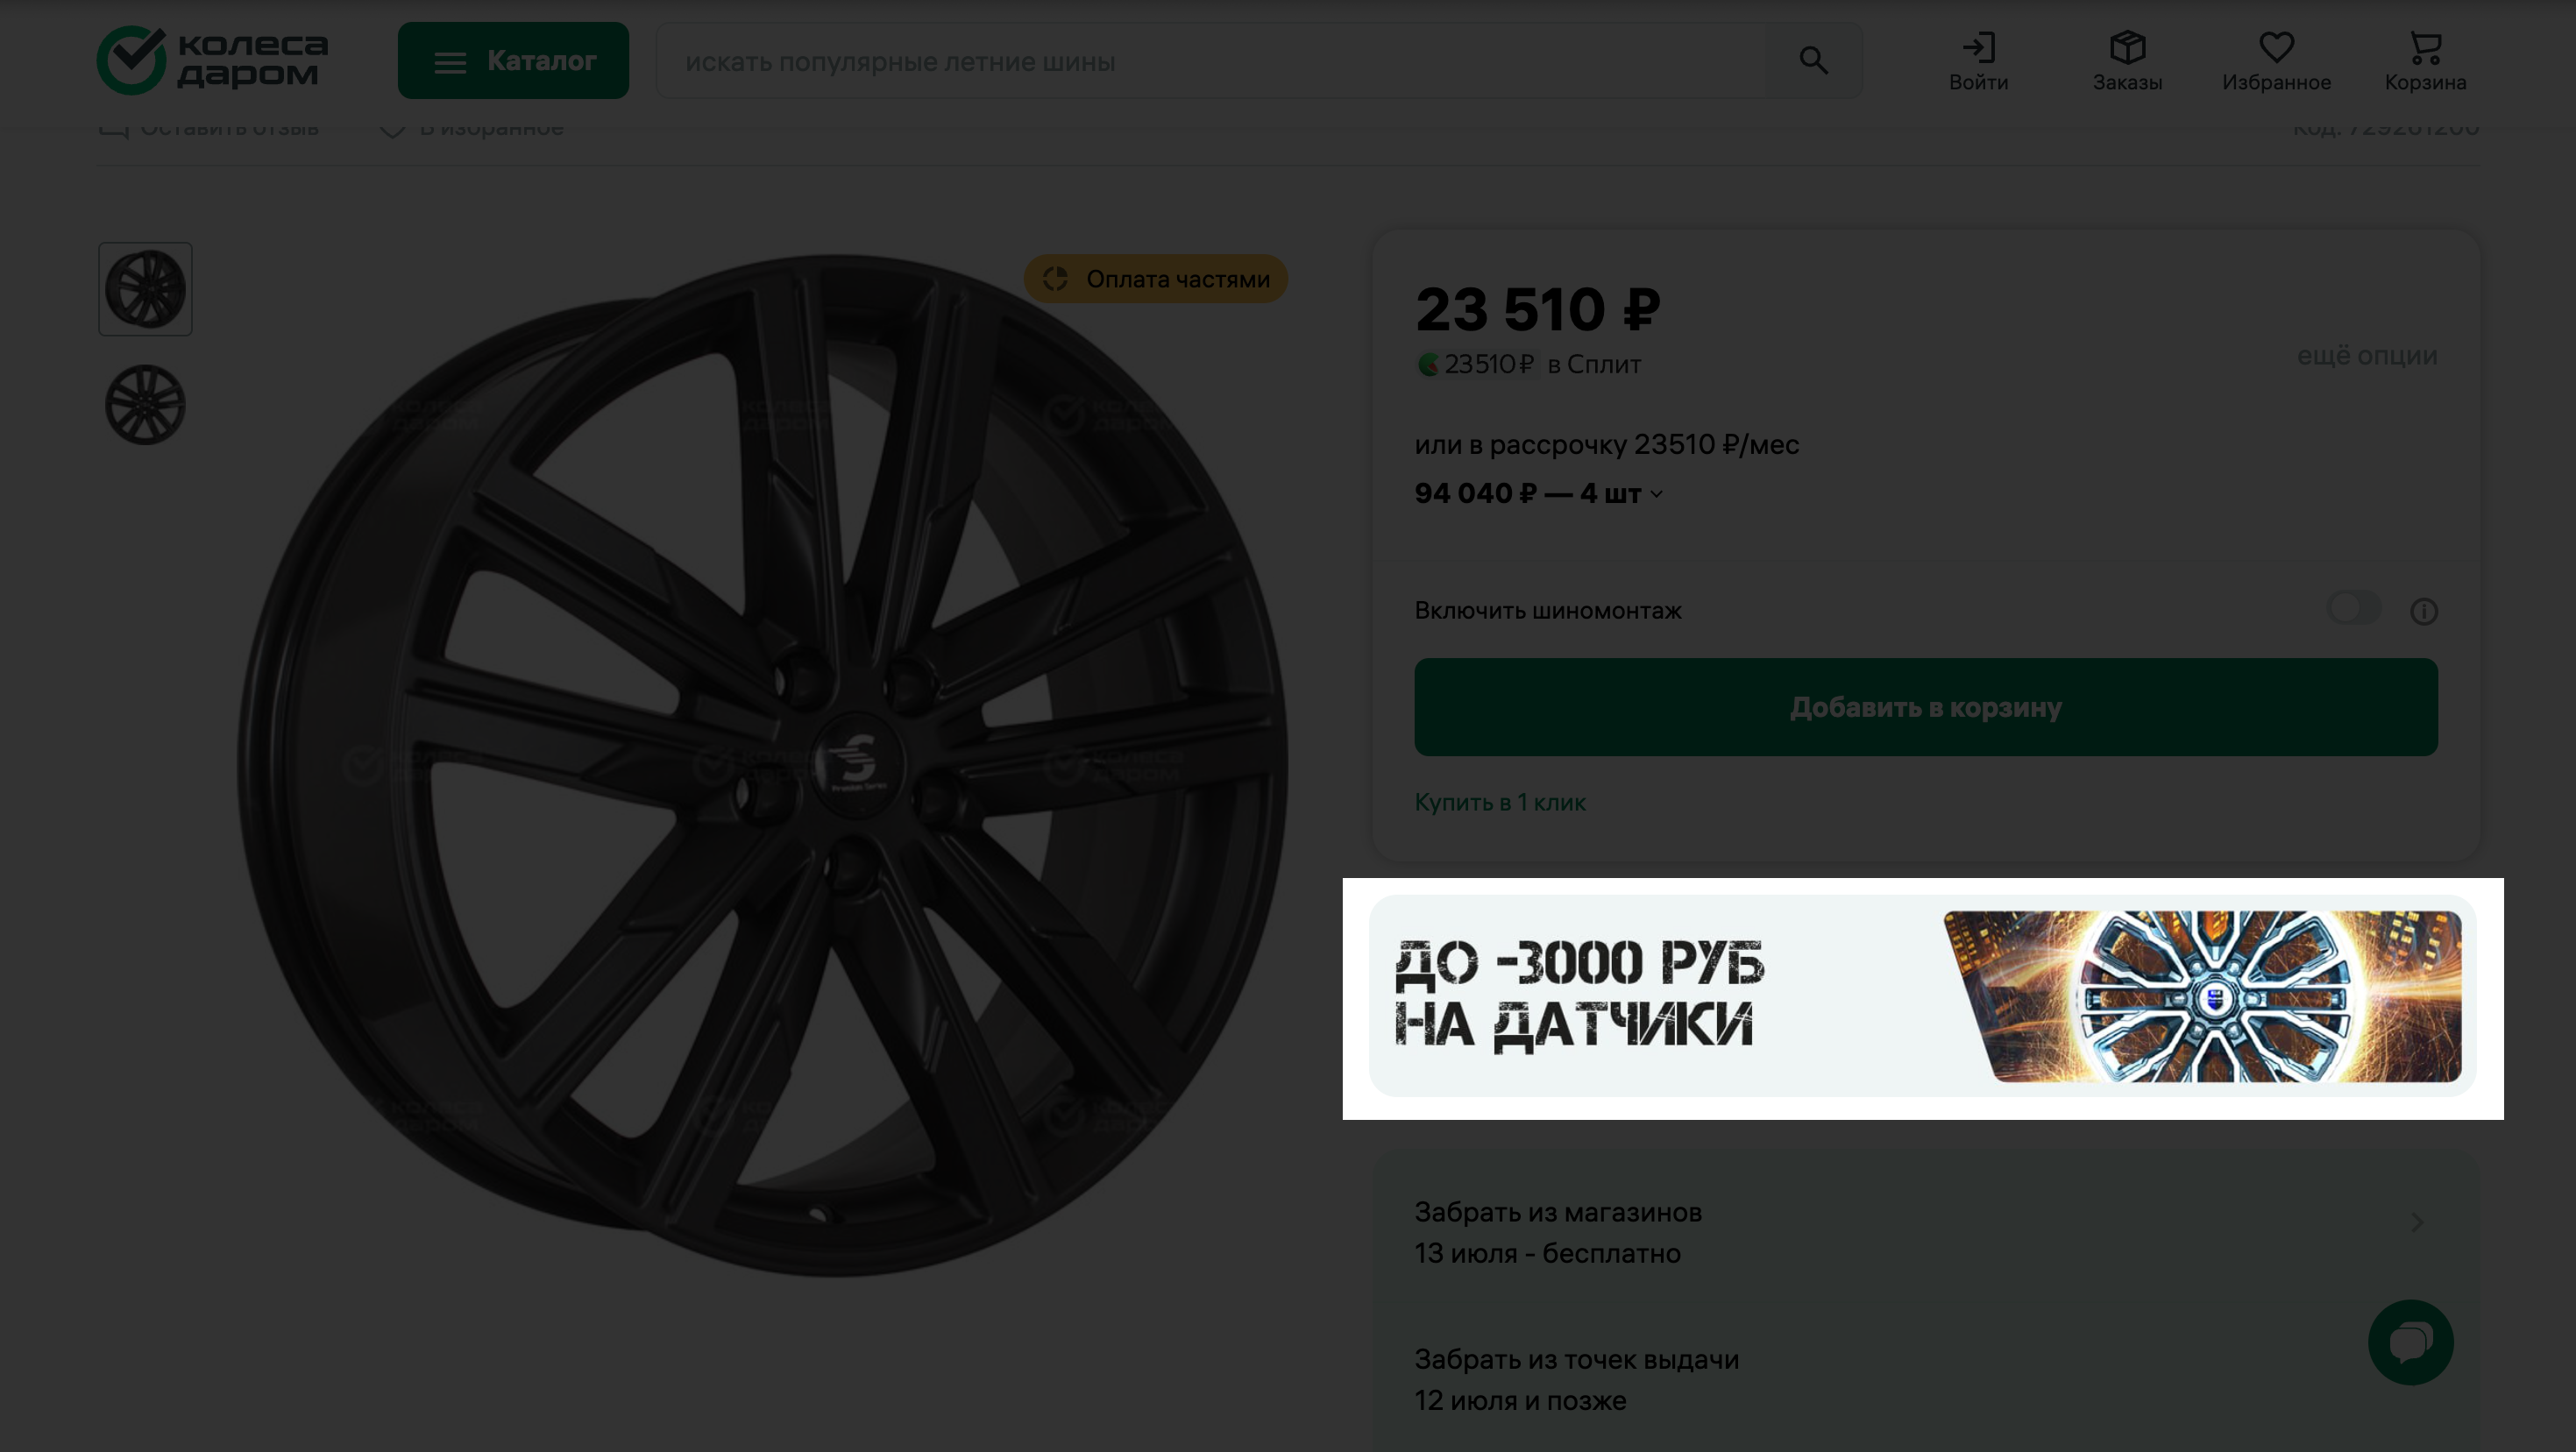
Task: Click Купить в 1 клик link
Action: click(x=1499, y=802)
